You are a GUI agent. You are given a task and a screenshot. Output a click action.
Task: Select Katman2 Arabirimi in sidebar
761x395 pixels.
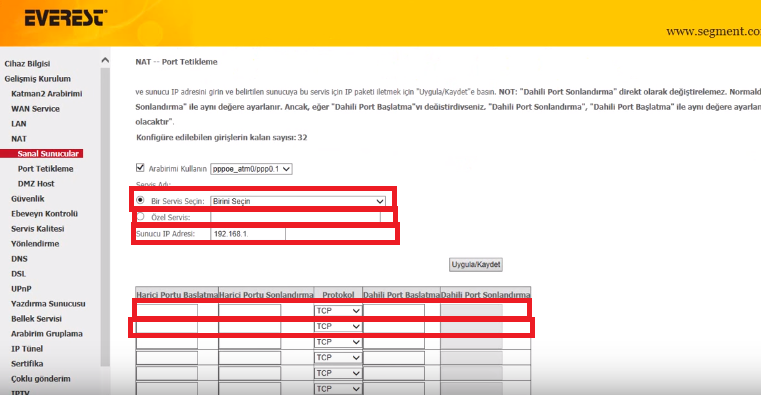pyautogui.click(x=47, y=94)
